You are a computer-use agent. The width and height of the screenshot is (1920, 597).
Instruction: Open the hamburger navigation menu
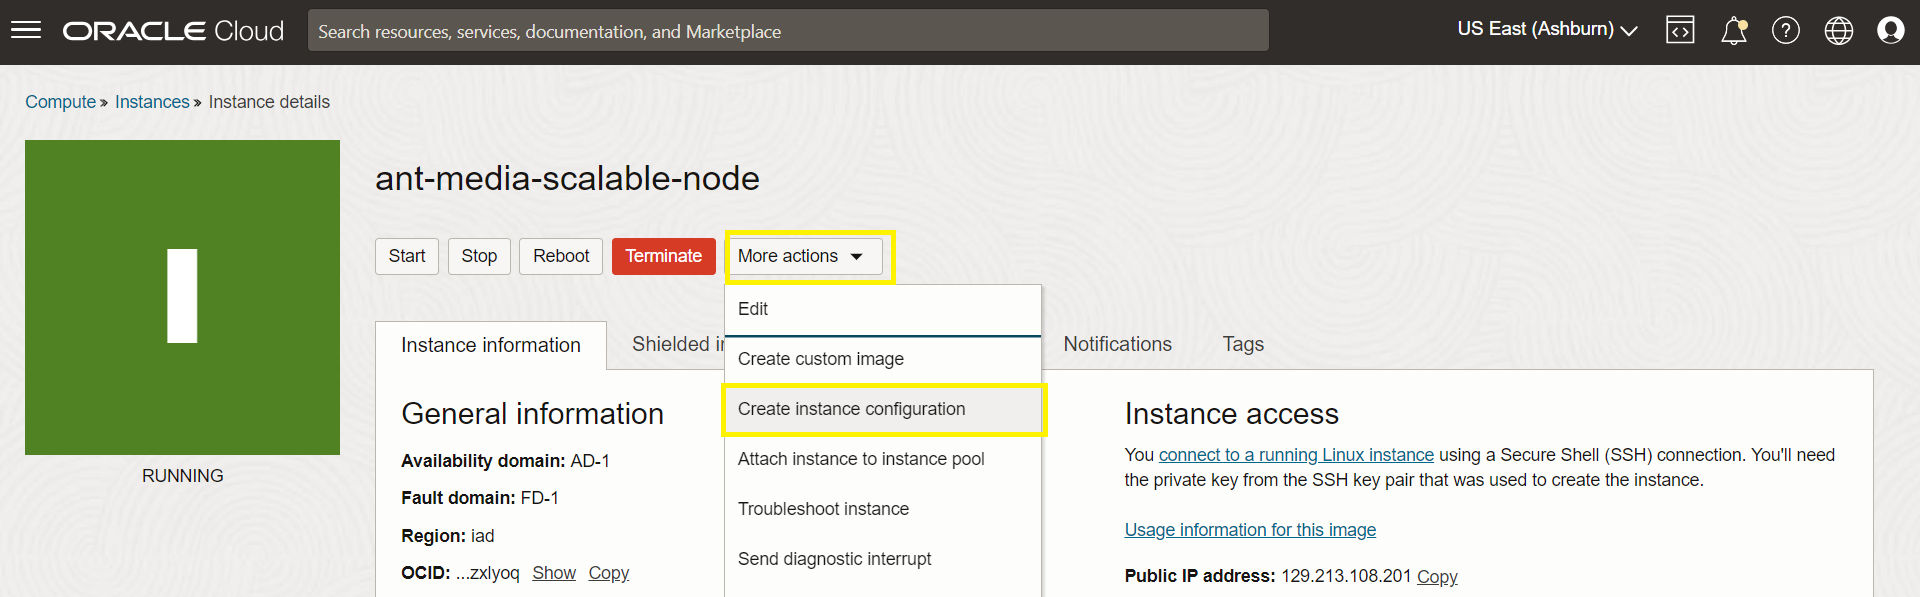pyautogui.click(x=26, y=30)
